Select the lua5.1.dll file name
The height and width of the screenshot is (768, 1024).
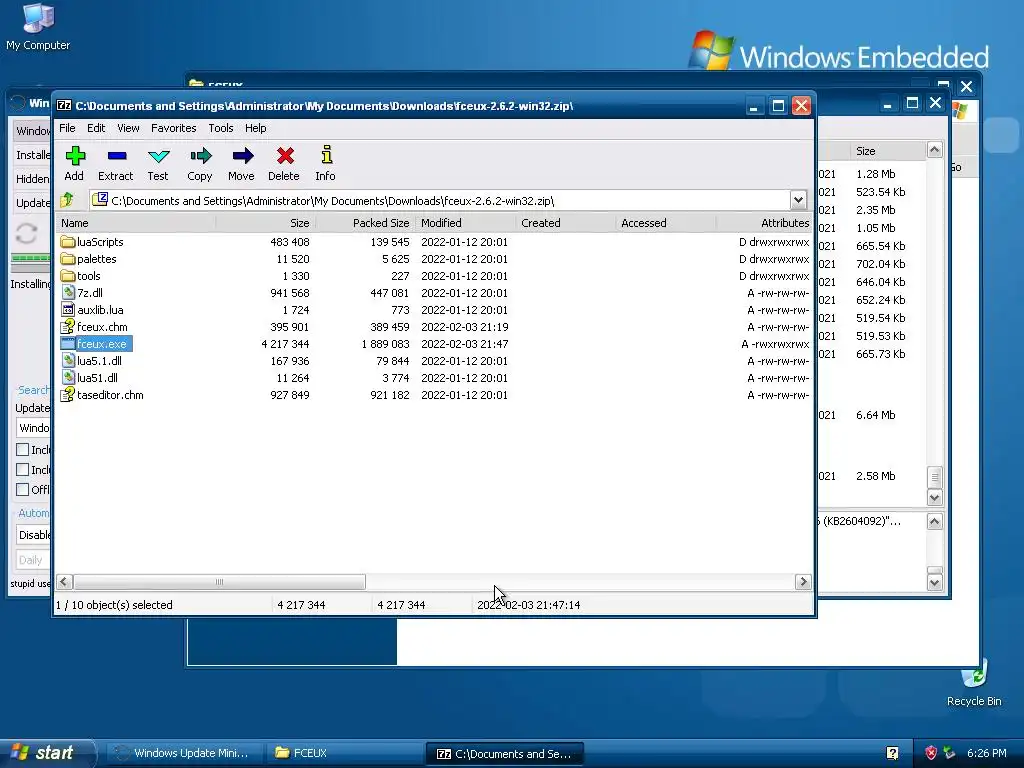tap(99, 360)
